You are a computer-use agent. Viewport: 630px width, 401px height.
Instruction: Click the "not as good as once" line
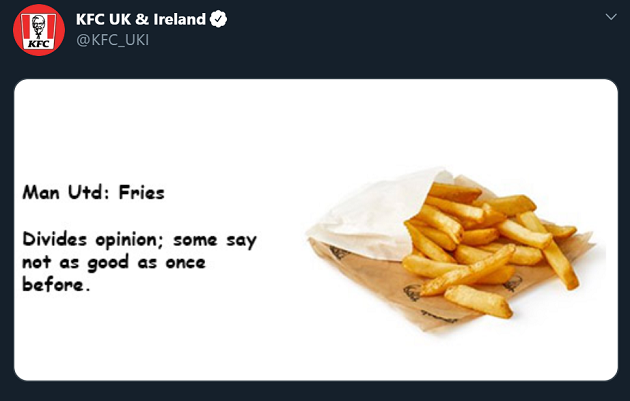(113, 263)
